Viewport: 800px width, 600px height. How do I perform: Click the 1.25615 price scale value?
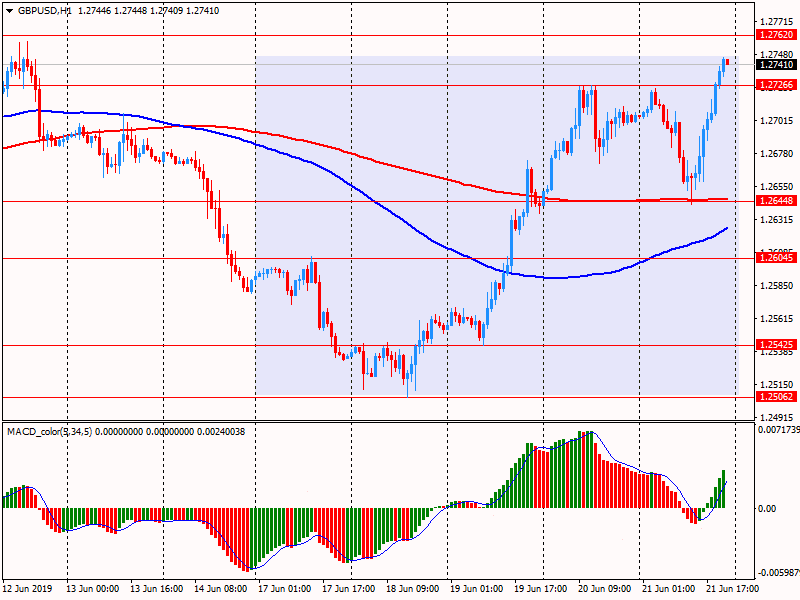777,318
